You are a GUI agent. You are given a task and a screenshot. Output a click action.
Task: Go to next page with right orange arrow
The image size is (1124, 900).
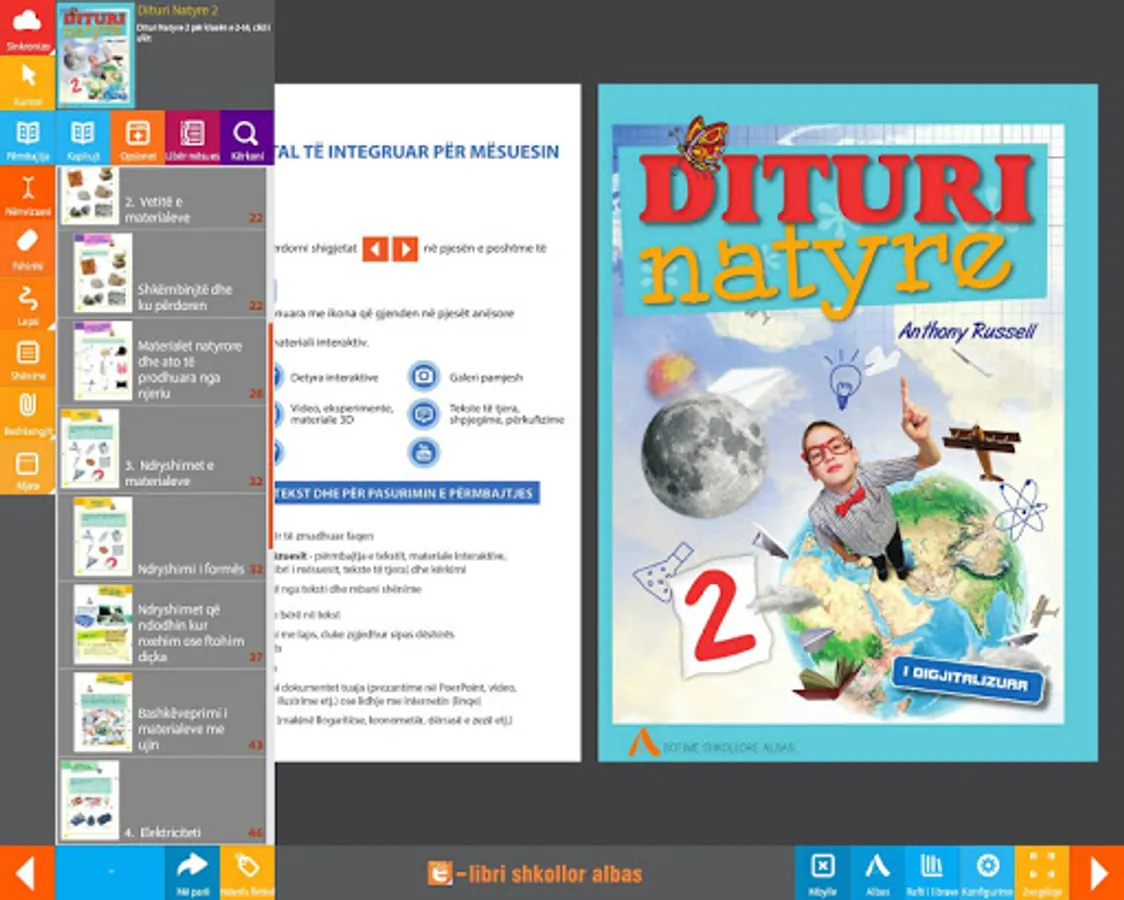click(1097, 873)
